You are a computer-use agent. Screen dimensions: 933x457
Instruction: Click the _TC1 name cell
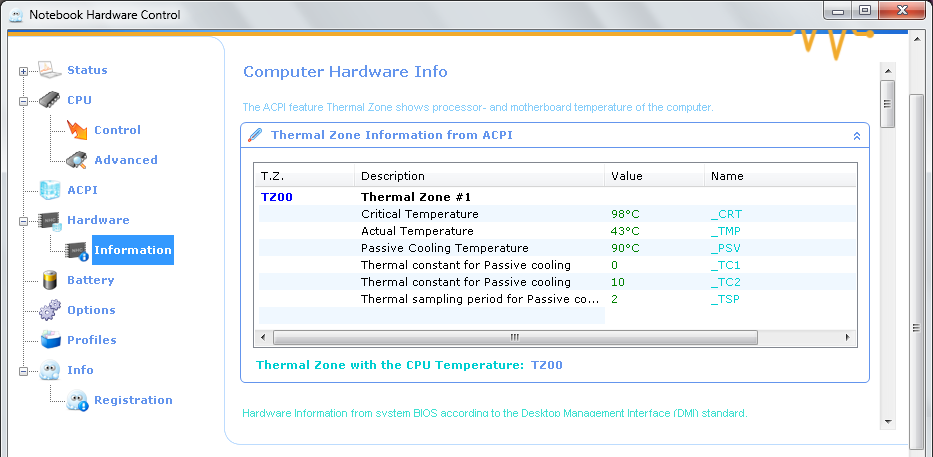click(726, 265)
